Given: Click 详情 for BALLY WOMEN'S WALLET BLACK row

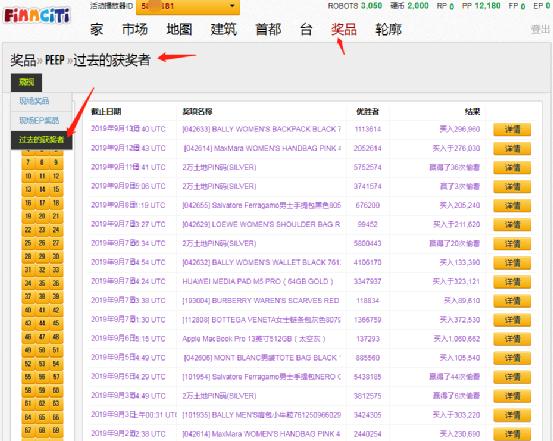Looking at the screenshot, I should (512, 263).
